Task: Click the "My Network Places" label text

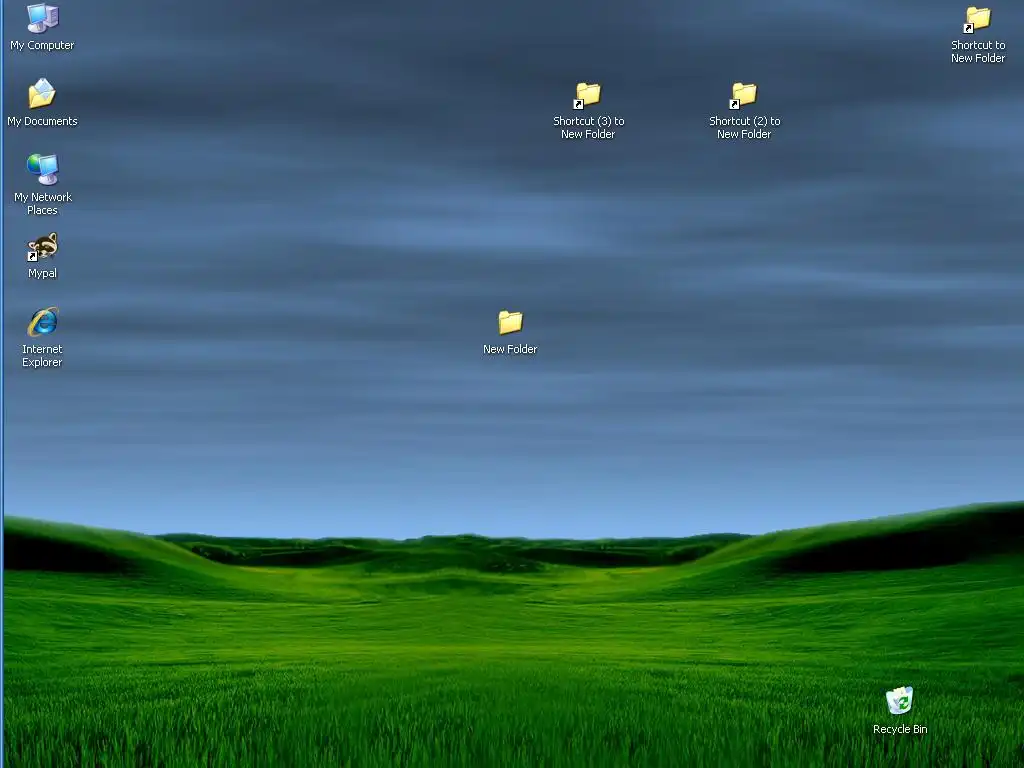Action: (42, 203)
